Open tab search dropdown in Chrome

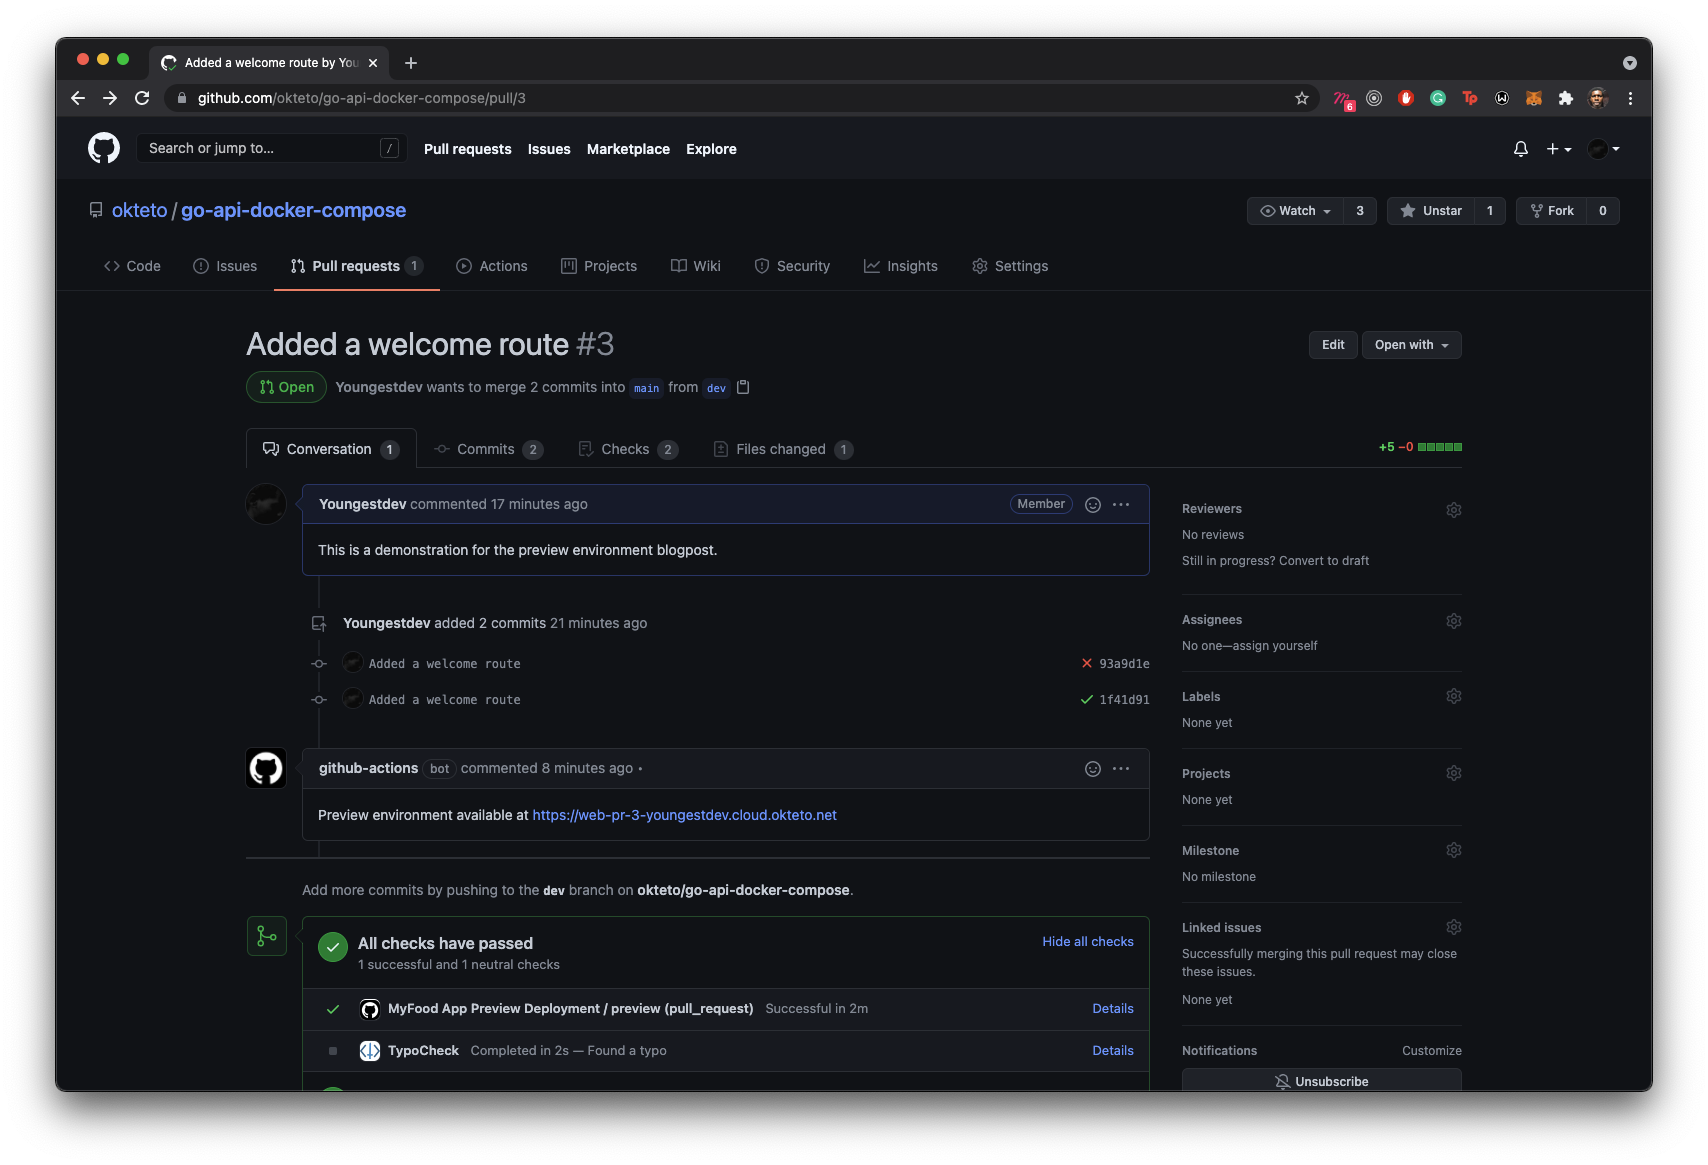[1630, 63]
